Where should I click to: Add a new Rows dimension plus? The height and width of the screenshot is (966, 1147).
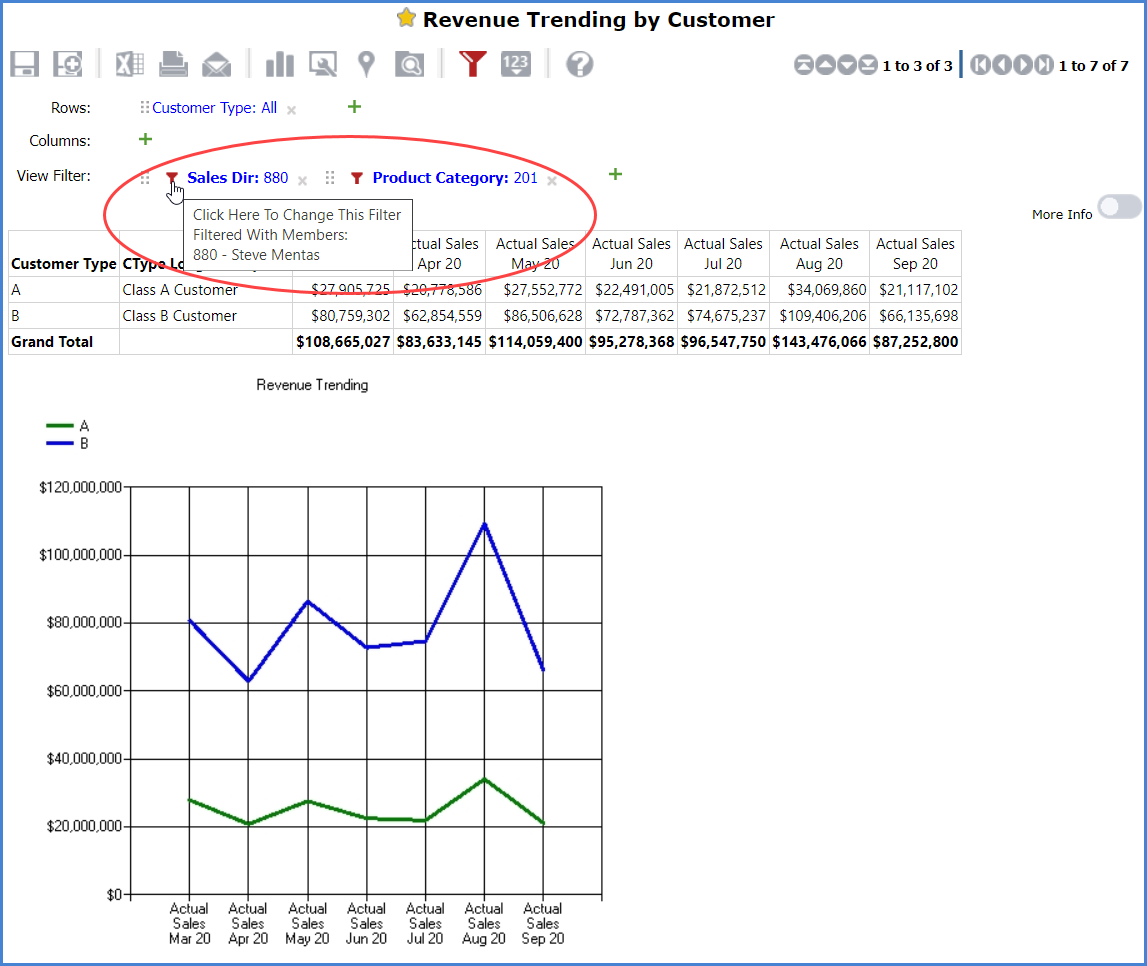tap(354, 107)
